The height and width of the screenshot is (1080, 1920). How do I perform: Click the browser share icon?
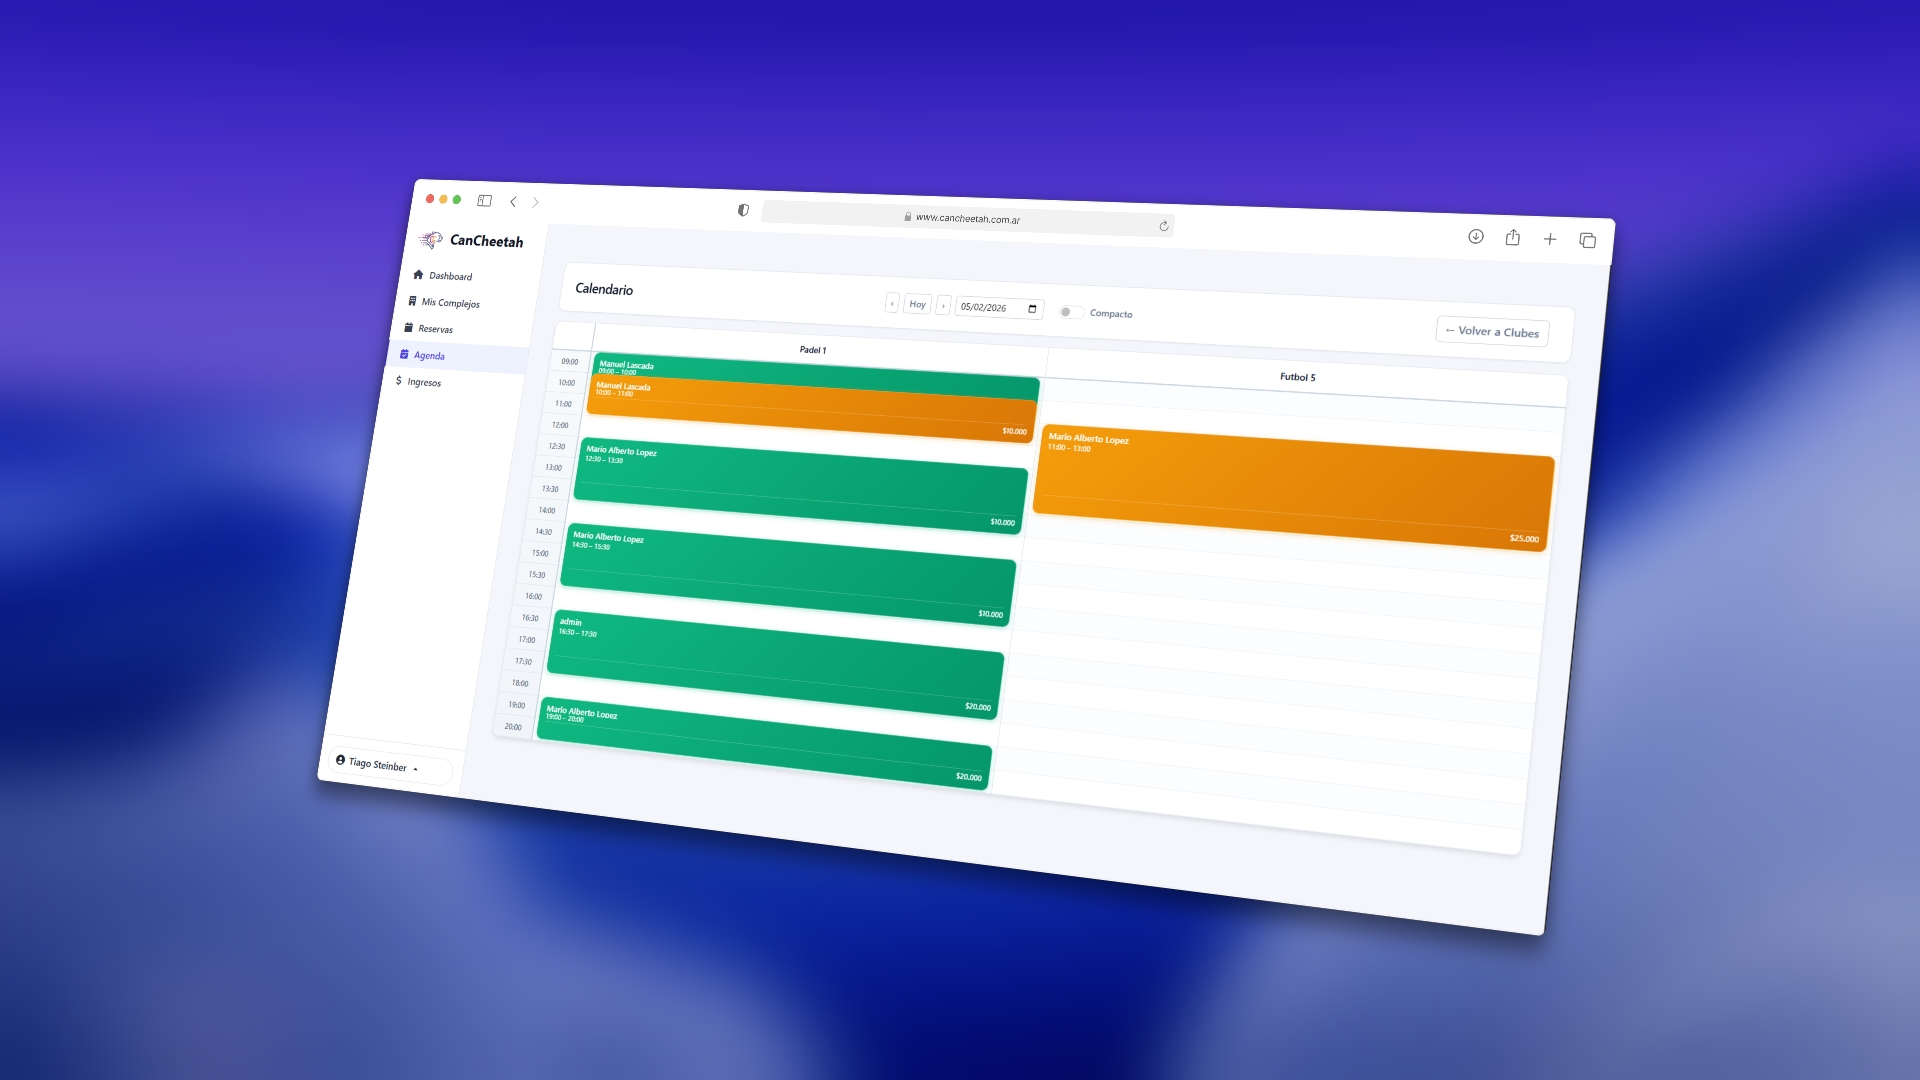pos(1512,237)
